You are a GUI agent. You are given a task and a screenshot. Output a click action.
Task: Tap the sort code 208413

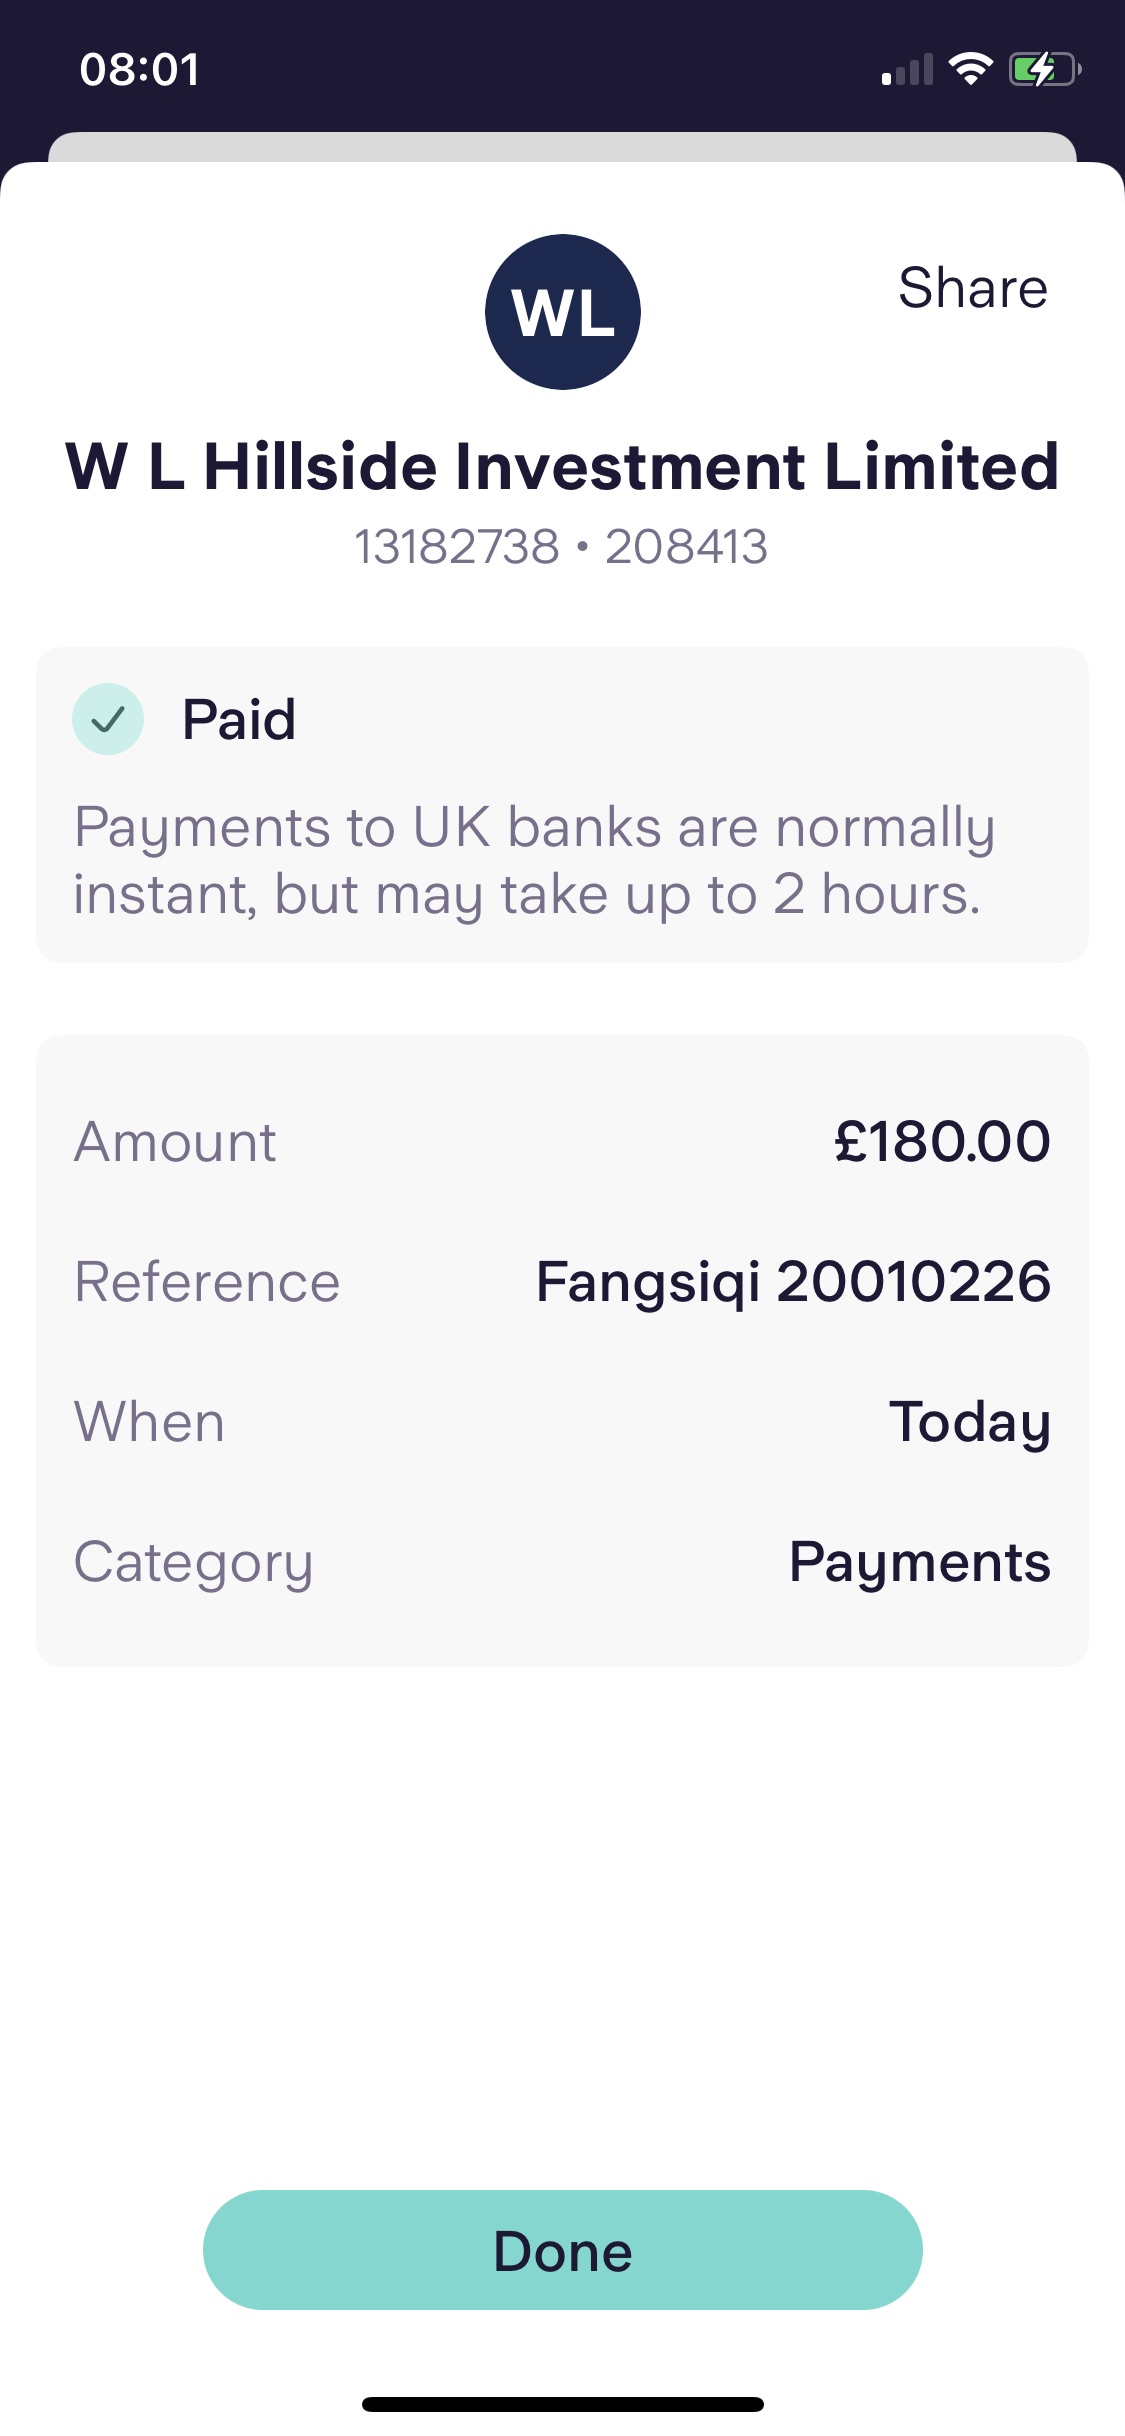coord(686,547)
